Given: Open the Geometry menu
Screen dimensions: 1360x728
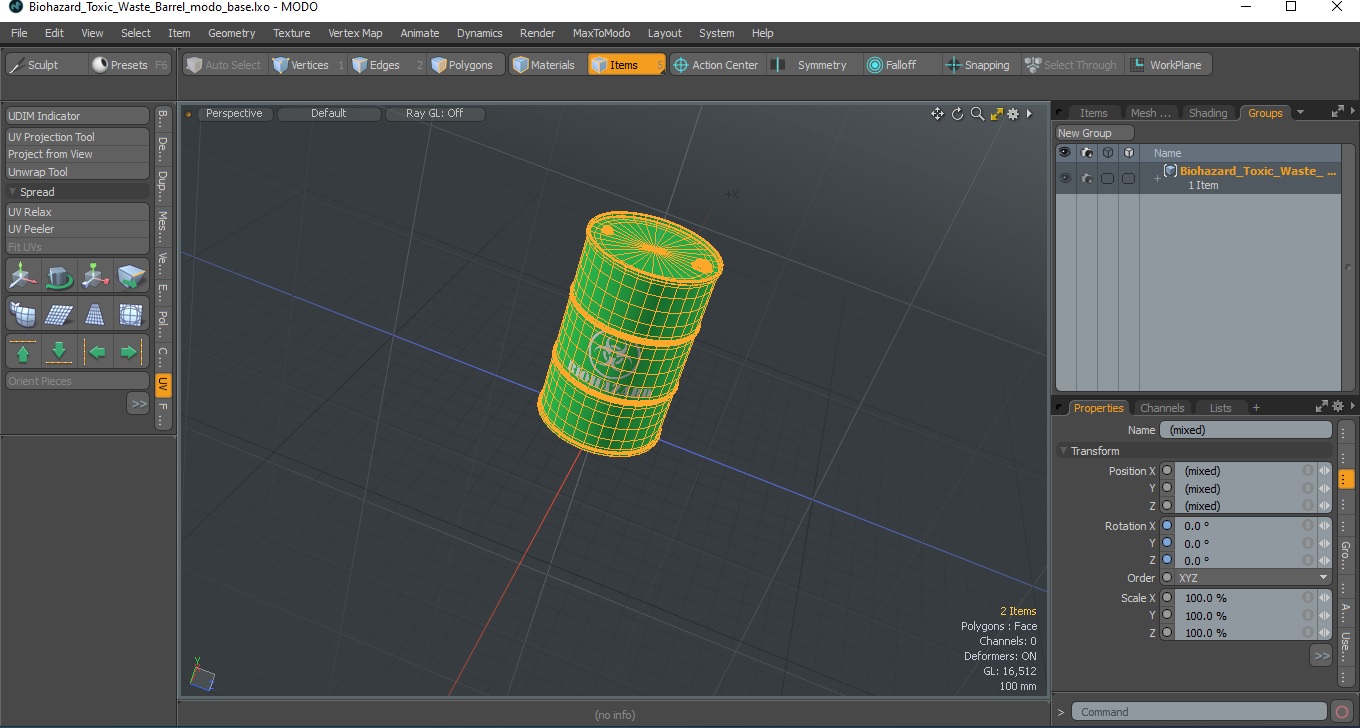Looking at the screenshot, I should (x=232, y=33).
